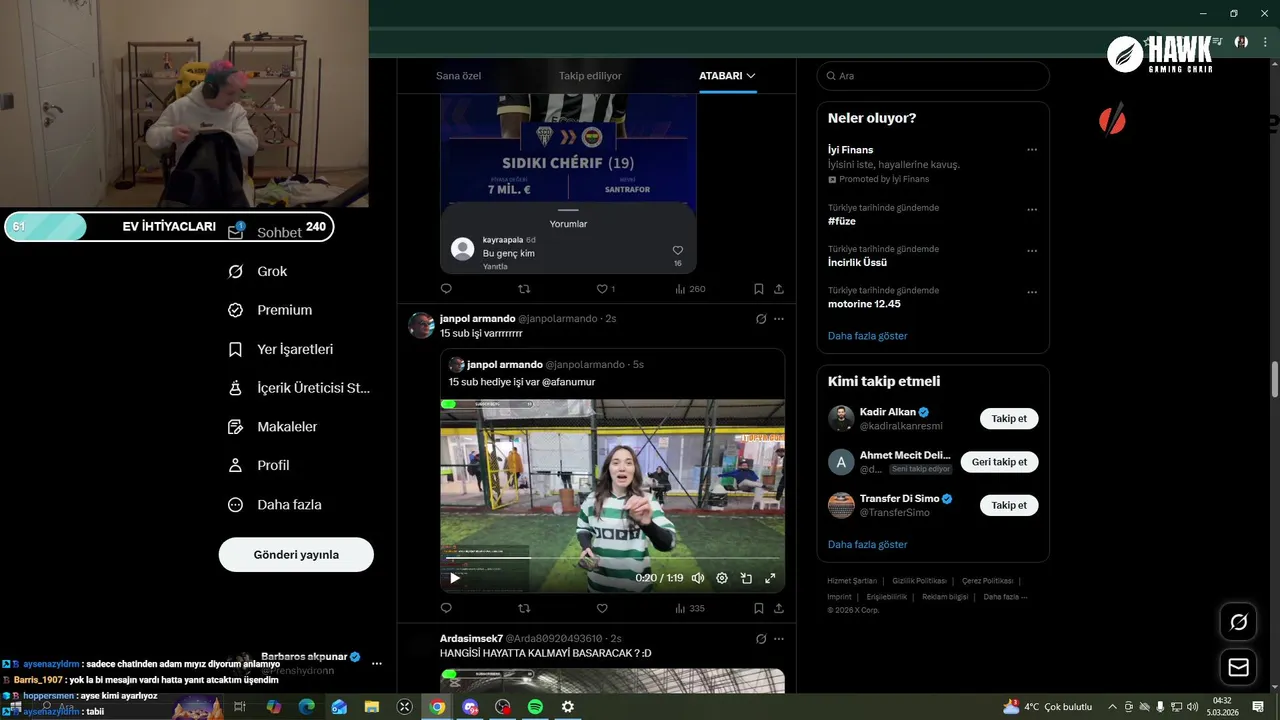The width and height of the screenshot is (1280, 720).
Task: Open floating messages envelope button
Action: 1238,667
